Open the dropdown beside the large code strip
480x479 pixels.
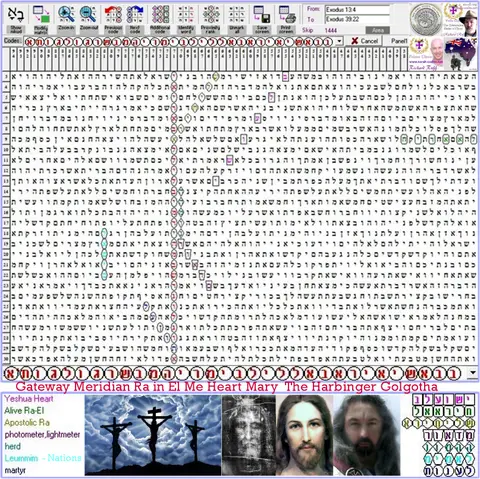473,373
